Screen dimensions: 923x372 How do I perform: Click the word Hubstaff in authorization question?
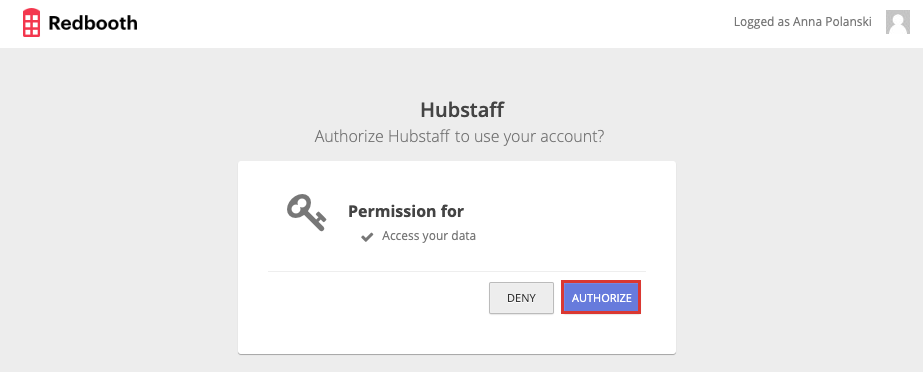420,137
